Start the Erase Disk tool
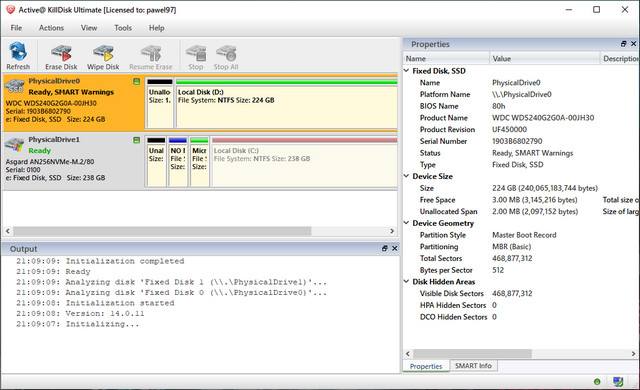640x390 pixels. (x=61, y=56)
